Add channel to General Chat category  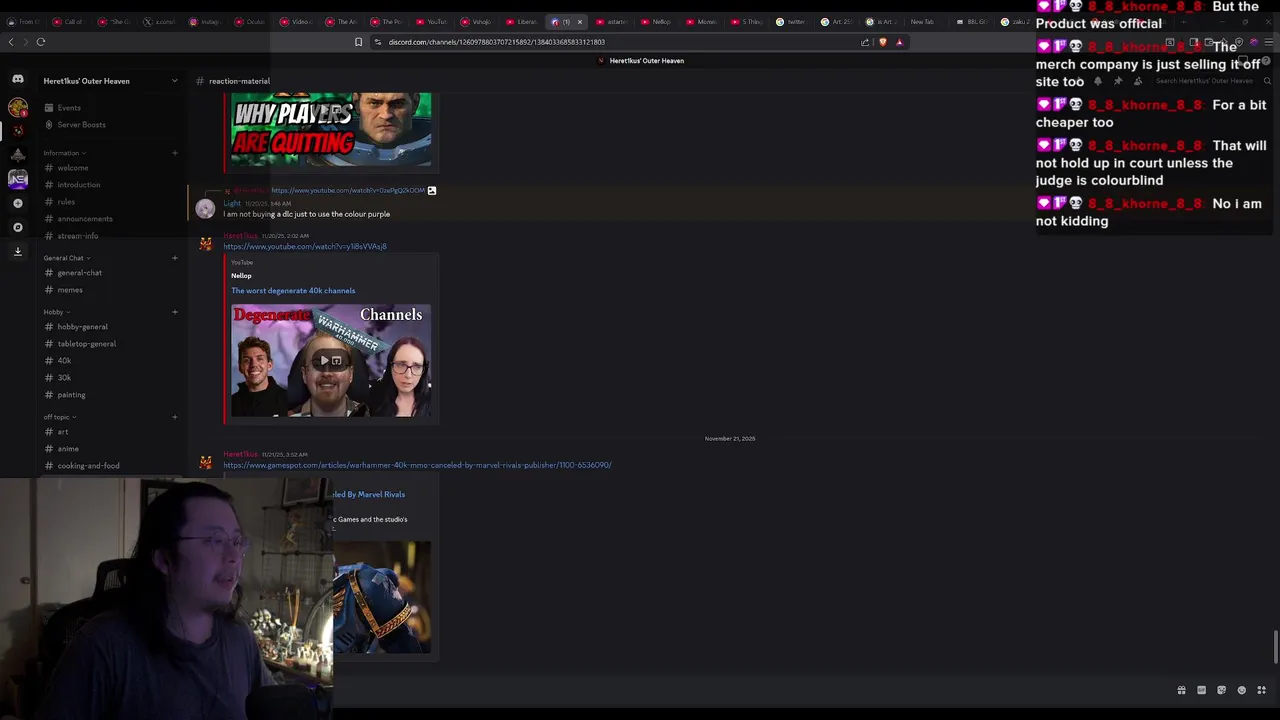(174, 258)
